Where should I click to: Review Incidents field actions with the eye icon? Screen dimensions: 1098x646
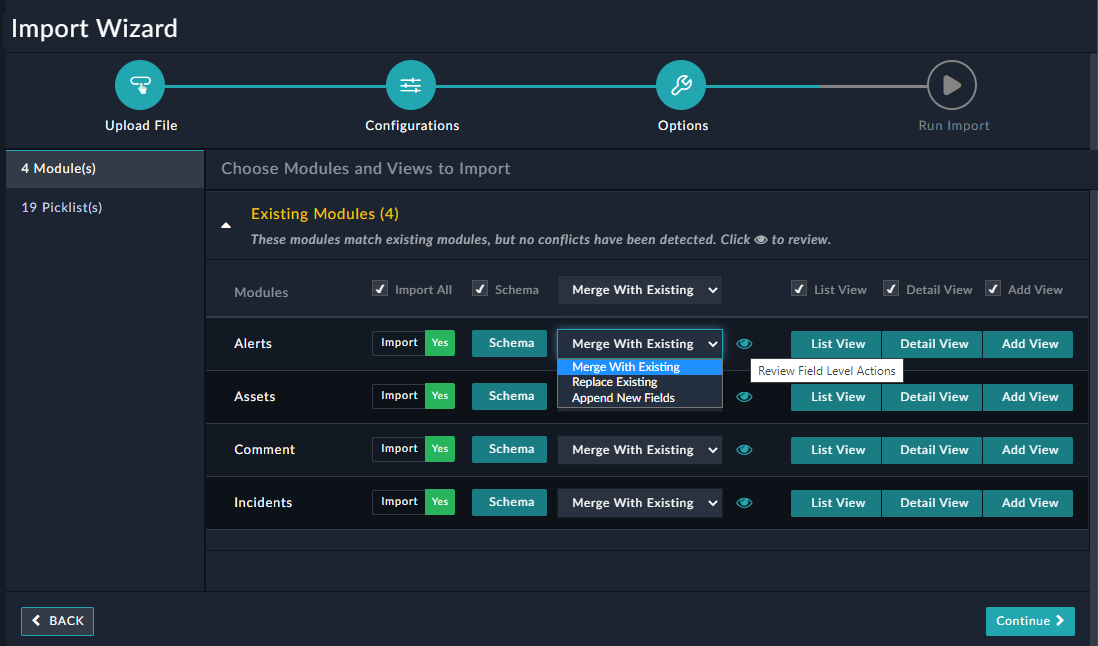click(744, 502)
